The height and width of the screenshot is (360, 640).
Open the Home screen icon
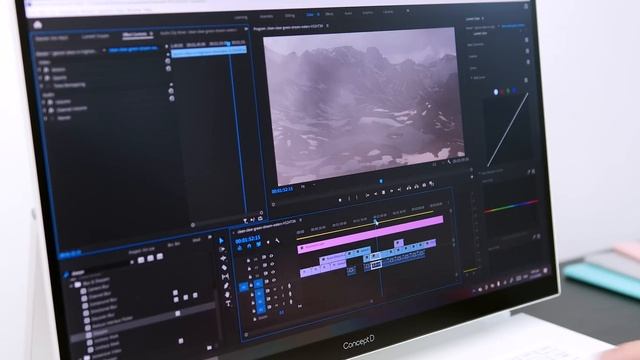(38, 25)
